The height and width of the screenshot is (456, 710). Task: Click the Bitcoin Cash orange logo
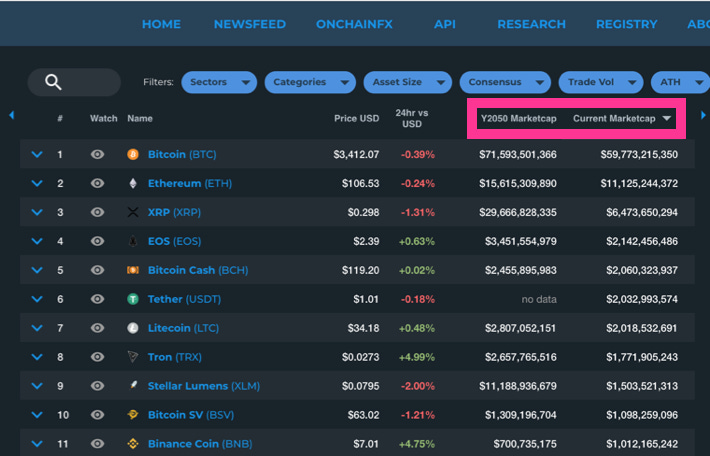(x=133, y=270)
